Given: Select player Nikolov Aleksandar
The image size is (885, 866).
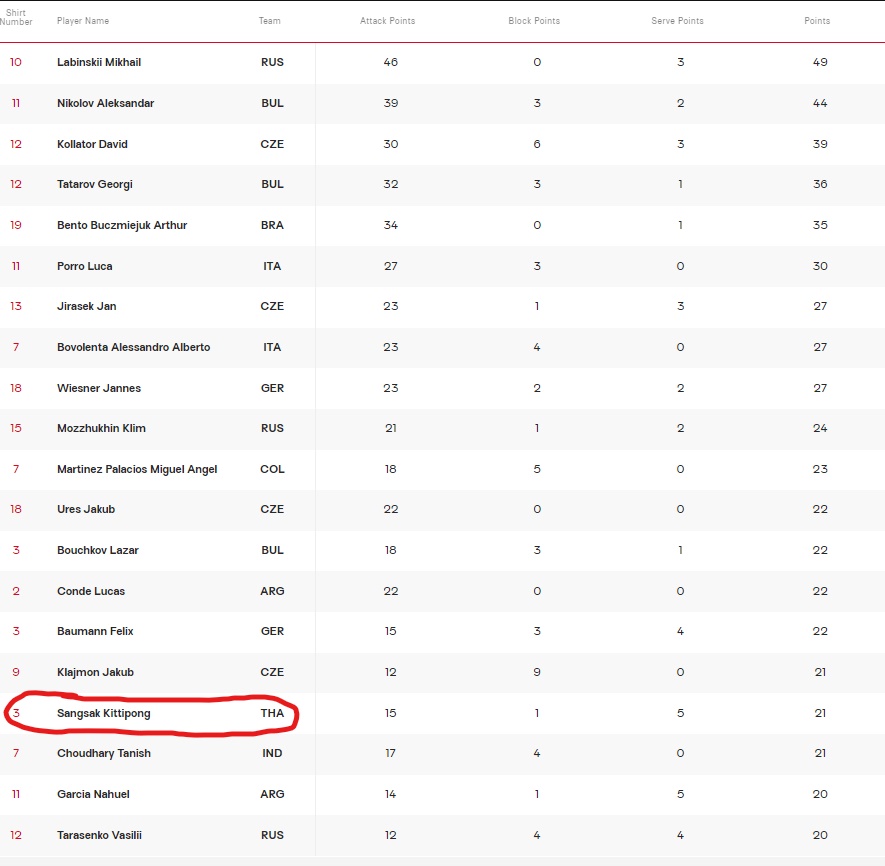Looking at the screenshot, I should pos(106,103).
